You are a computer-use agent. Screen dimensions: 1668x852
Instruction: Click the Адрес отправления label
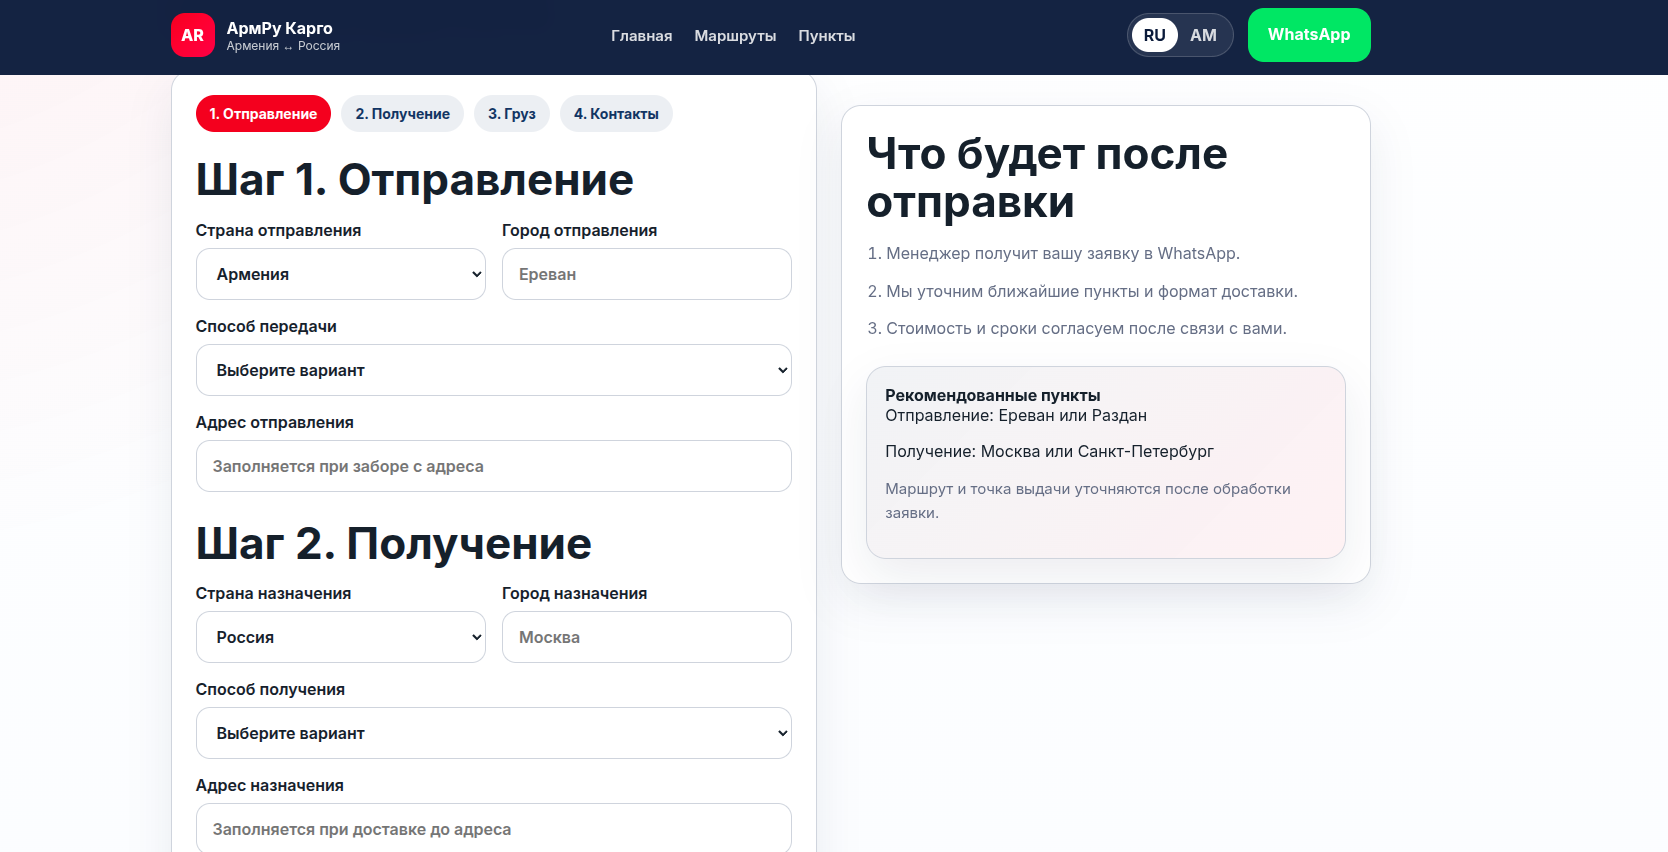[275, 423]
